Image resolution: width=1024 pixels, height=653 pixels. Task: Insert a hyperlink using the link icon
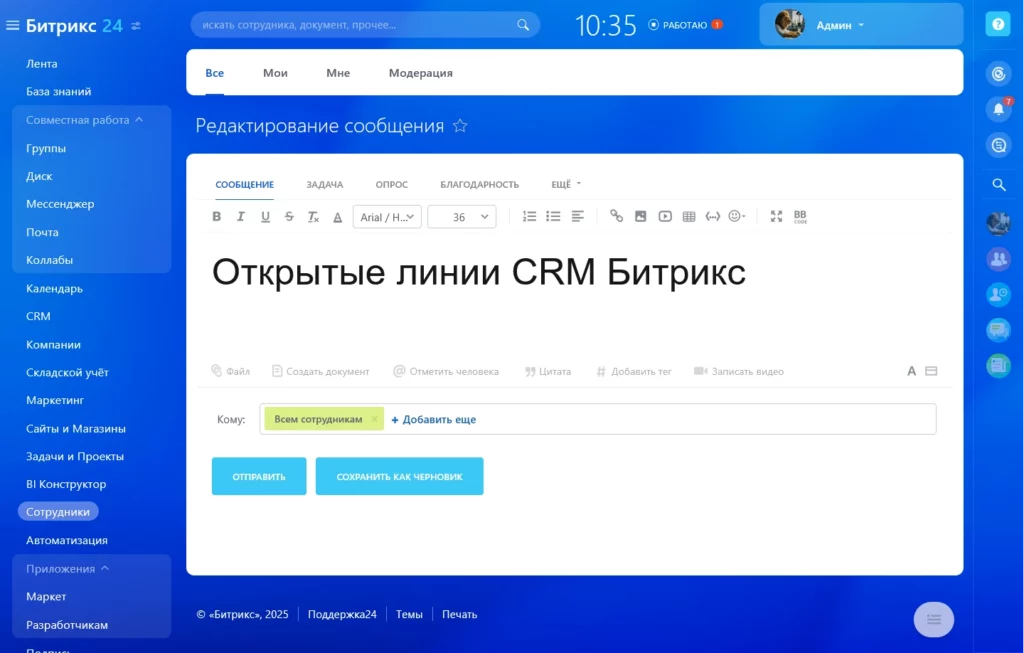(614, 216)
